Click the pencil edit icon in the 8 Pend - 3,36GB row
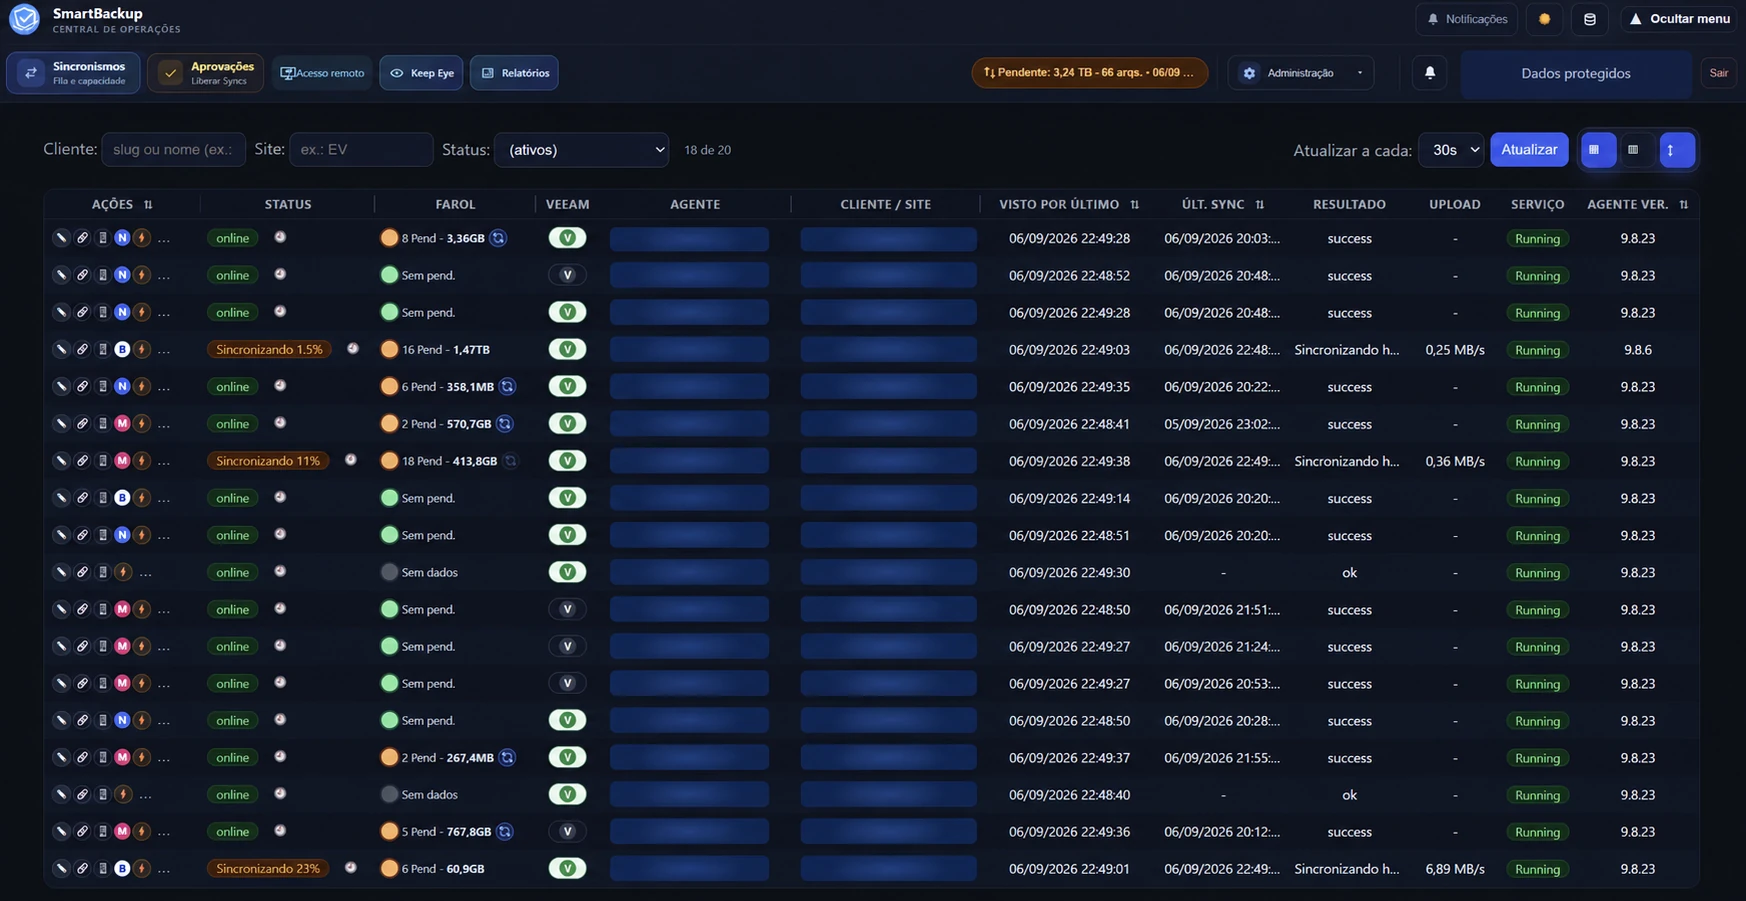 61,238
